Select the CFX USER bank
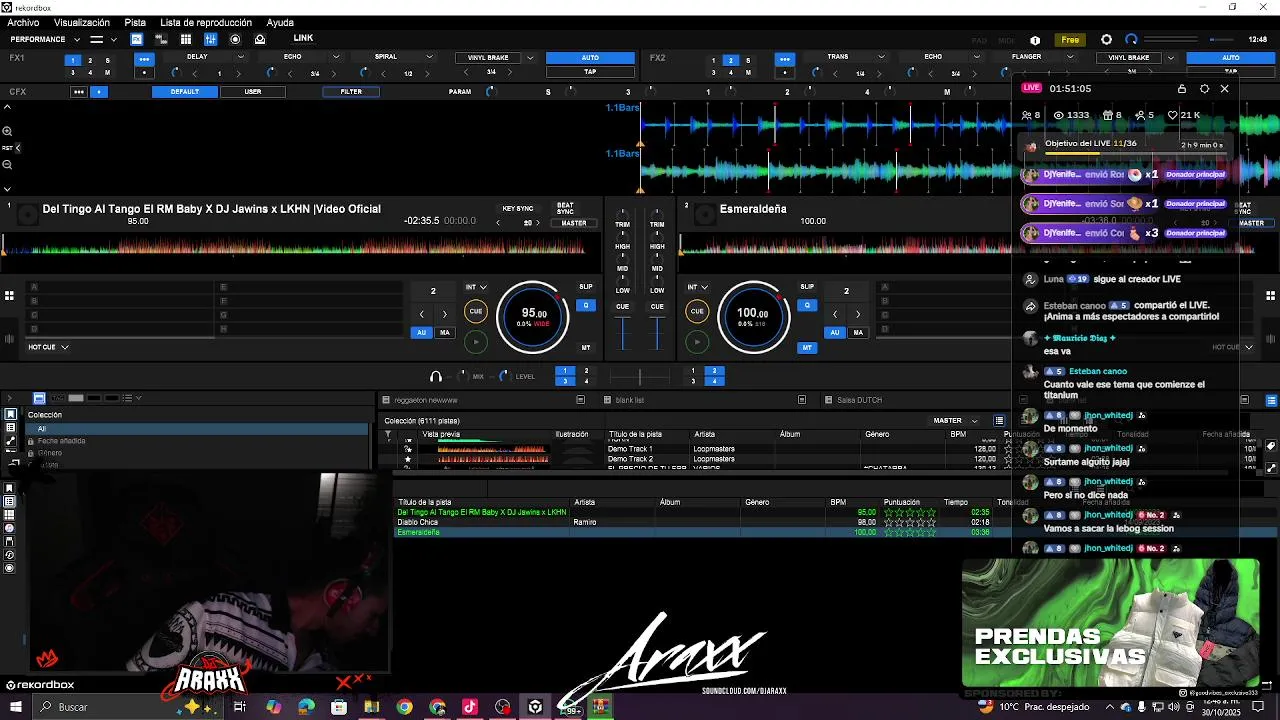Image resolution: width=1280 pixels, height=720 pixels. pyautogui.click(x=253, y=92)
